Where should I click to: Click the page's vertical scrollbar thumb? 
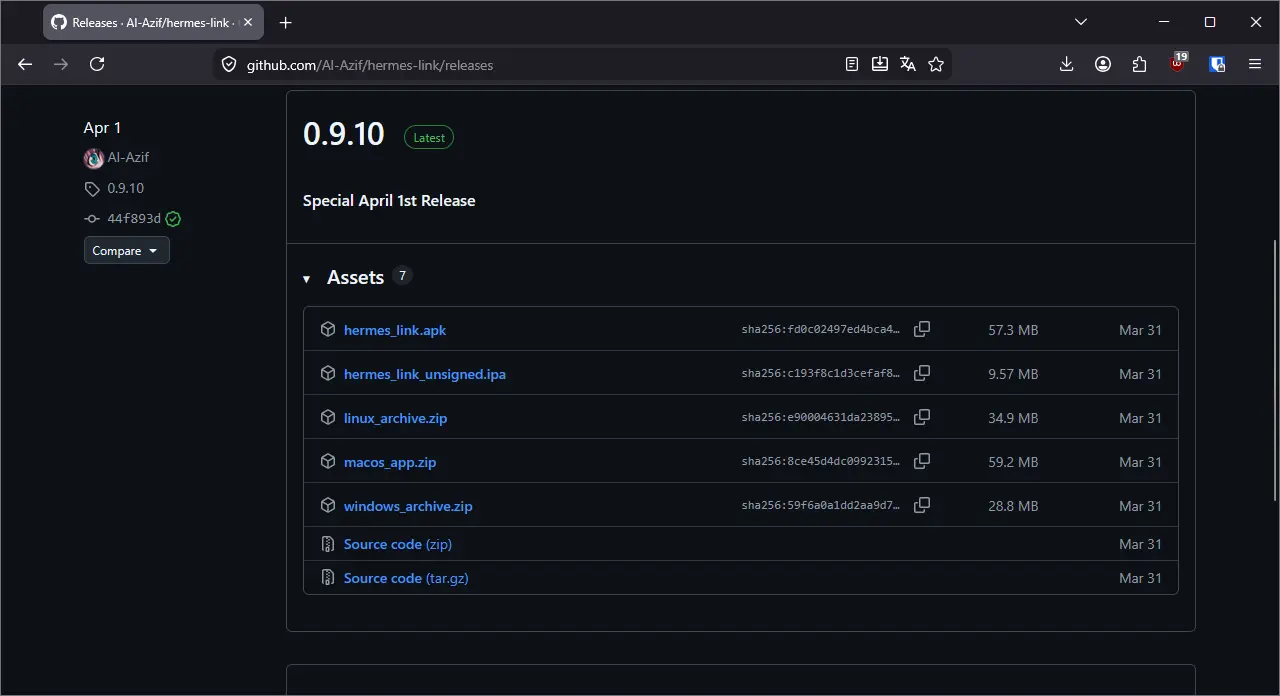tap(1274, 370)
